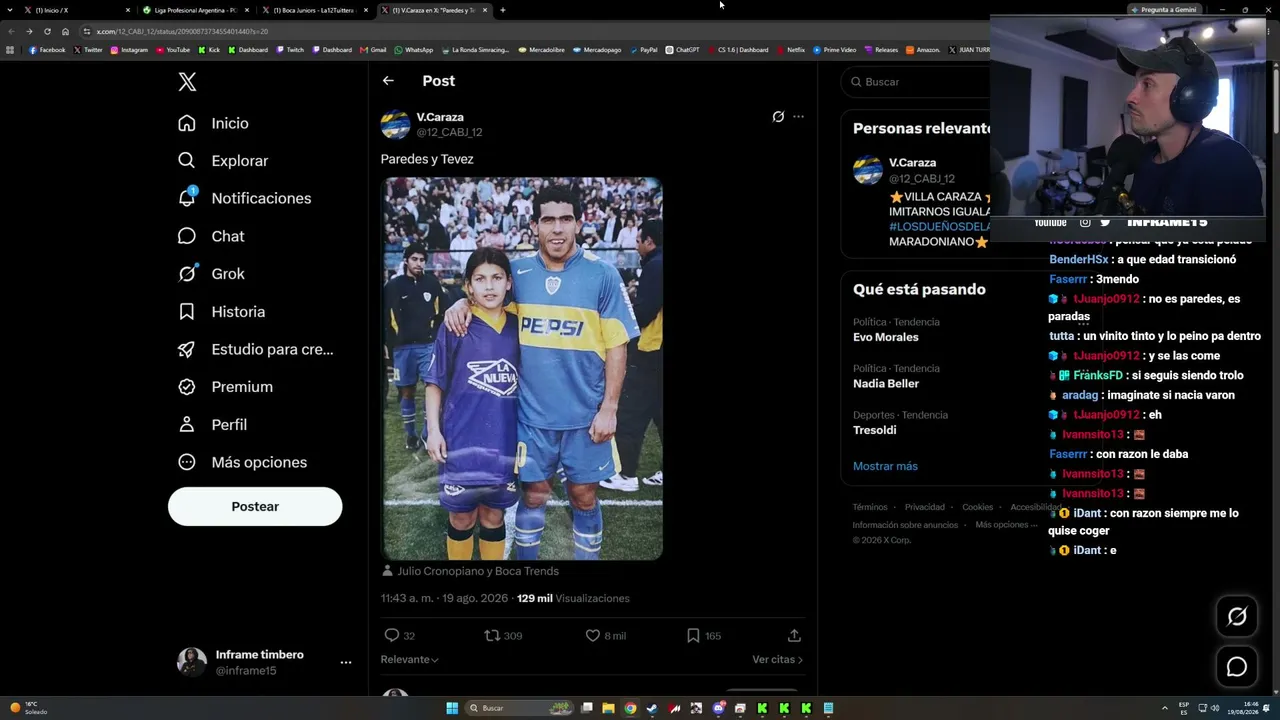Open the Twitch bookmark
Image resolution: width=1280 pixels, height=720 pixels.
pyautogui.click(x=290, y=50)
